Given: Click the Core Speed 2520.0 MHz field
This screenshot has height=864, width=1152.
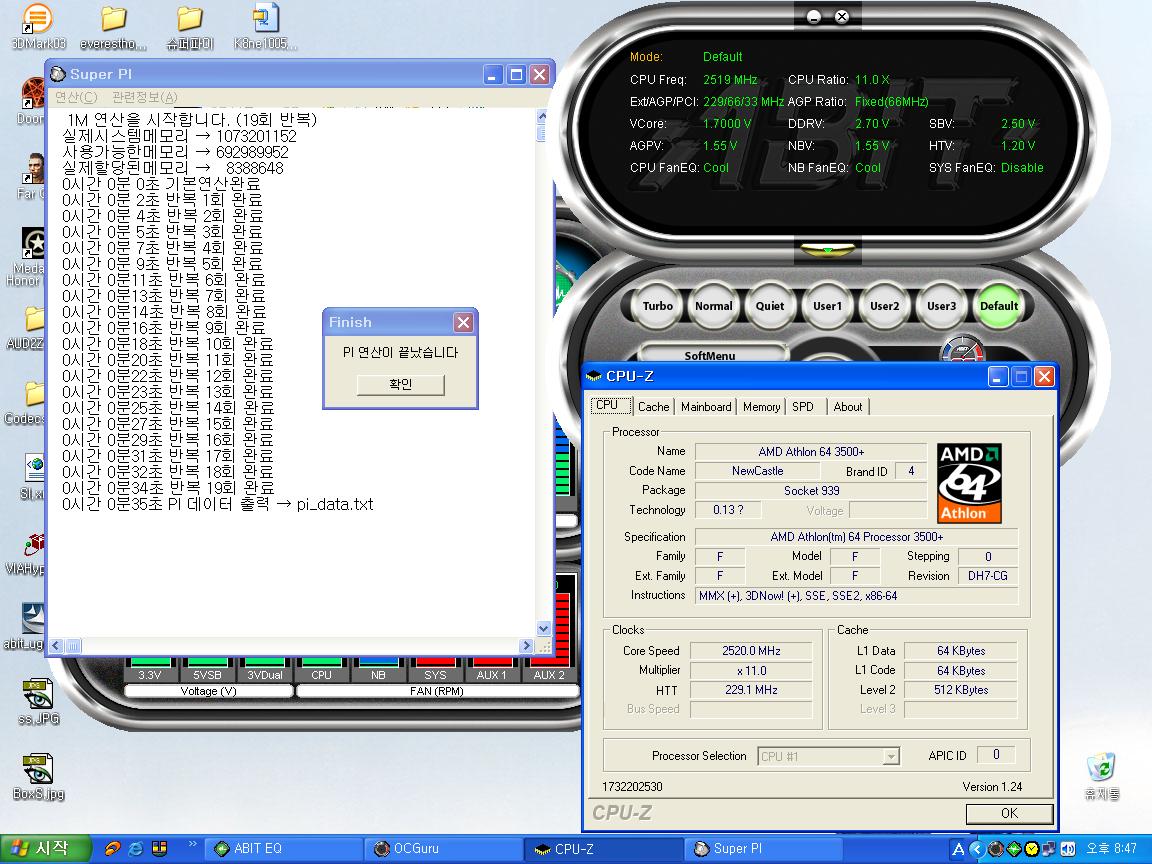Looking at the screenshot, I should pyautogui.click(x=751, y=651).
